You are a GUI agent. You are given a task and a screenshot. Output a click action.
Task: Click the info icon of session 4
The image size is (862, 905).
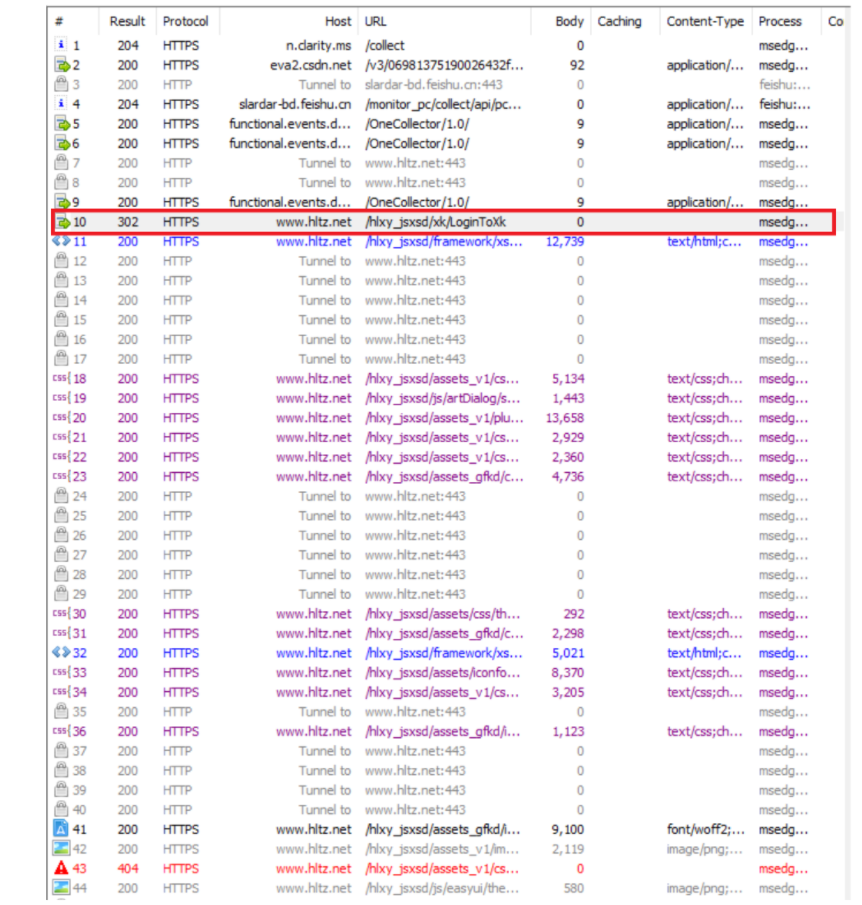(x=61, y=103)
